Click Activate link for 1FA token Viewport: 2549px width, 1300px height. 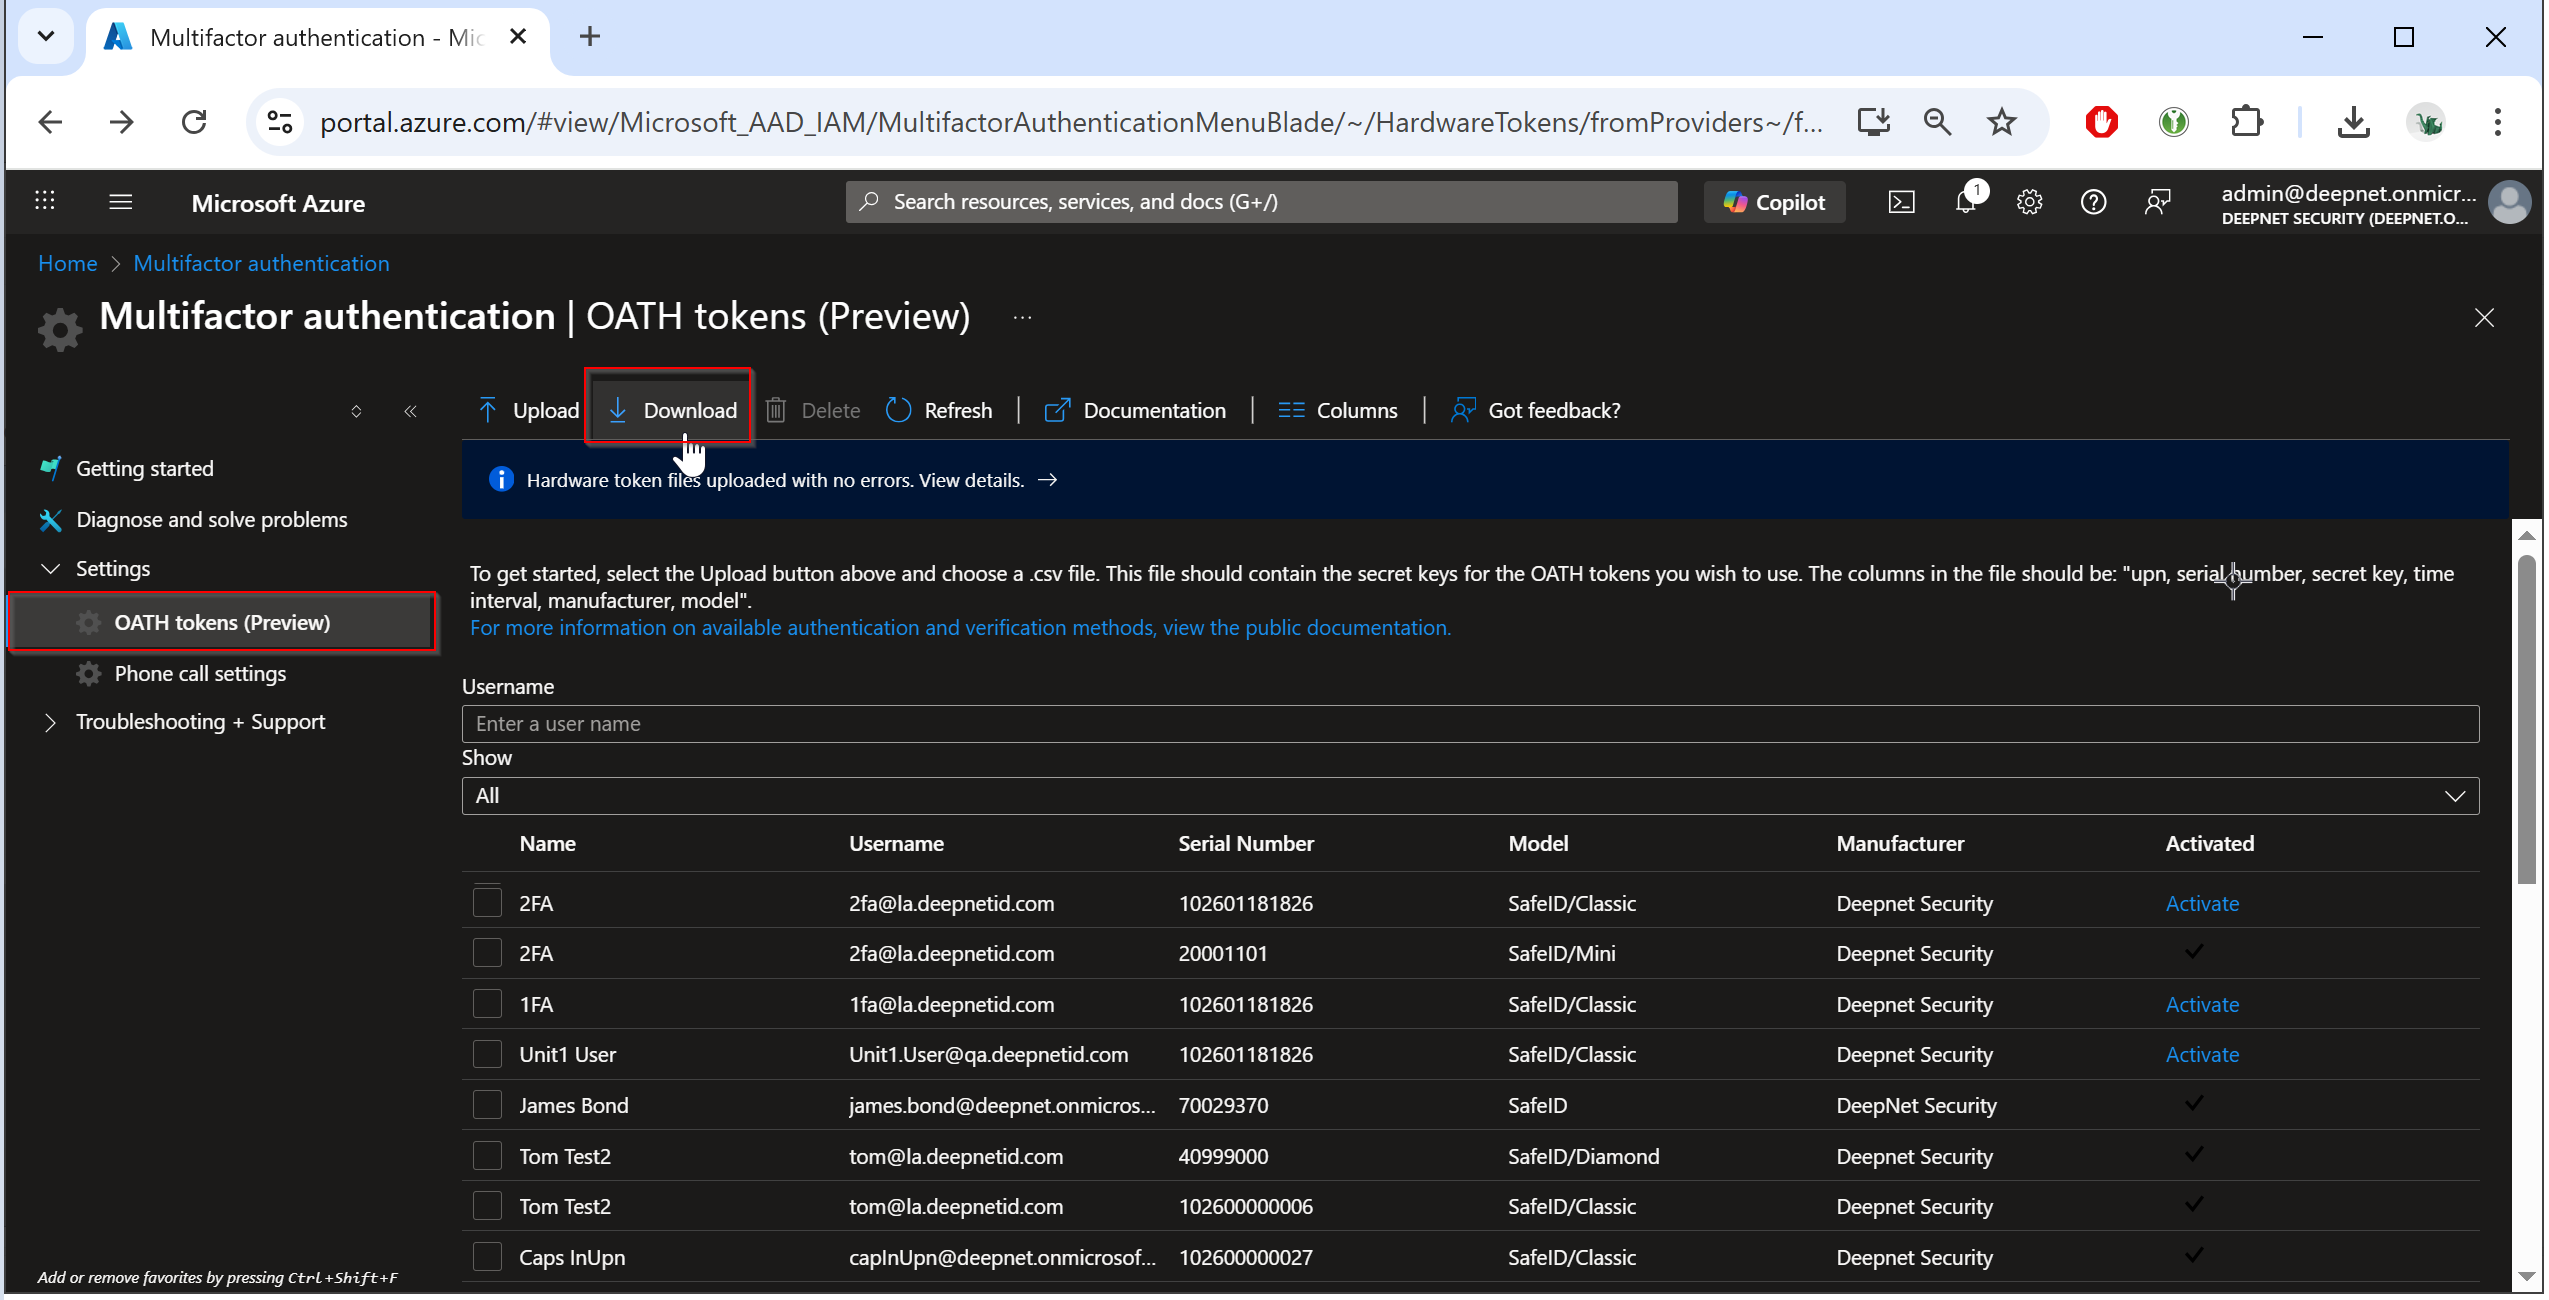coord(2201,1004)
